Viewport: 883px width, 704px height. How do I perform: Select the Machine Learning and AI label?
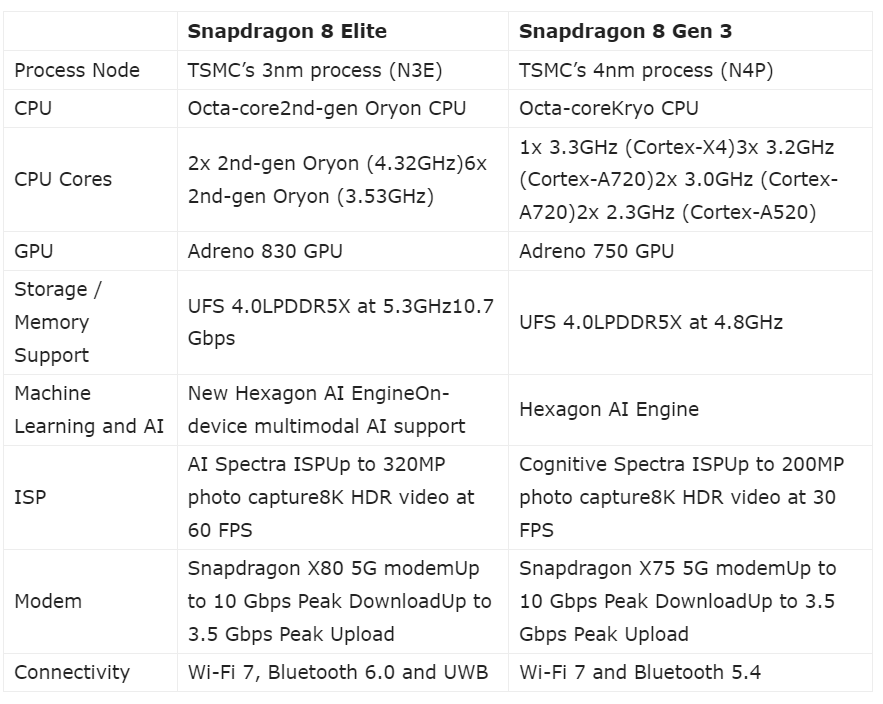point(88,409)
